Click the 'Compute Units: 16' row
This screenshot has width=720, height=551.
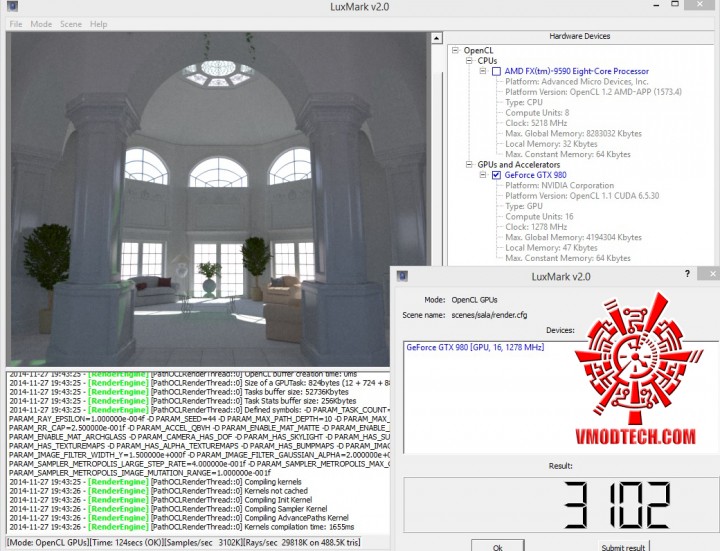[x=539, y=216]
